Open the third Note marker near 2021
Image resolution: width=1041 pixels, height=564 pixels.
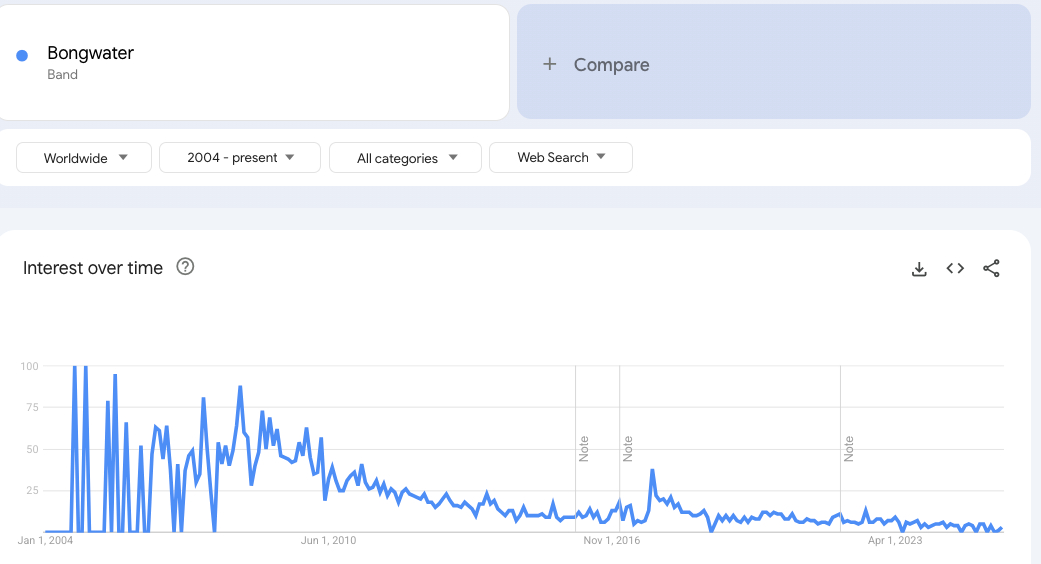(849, 448)
